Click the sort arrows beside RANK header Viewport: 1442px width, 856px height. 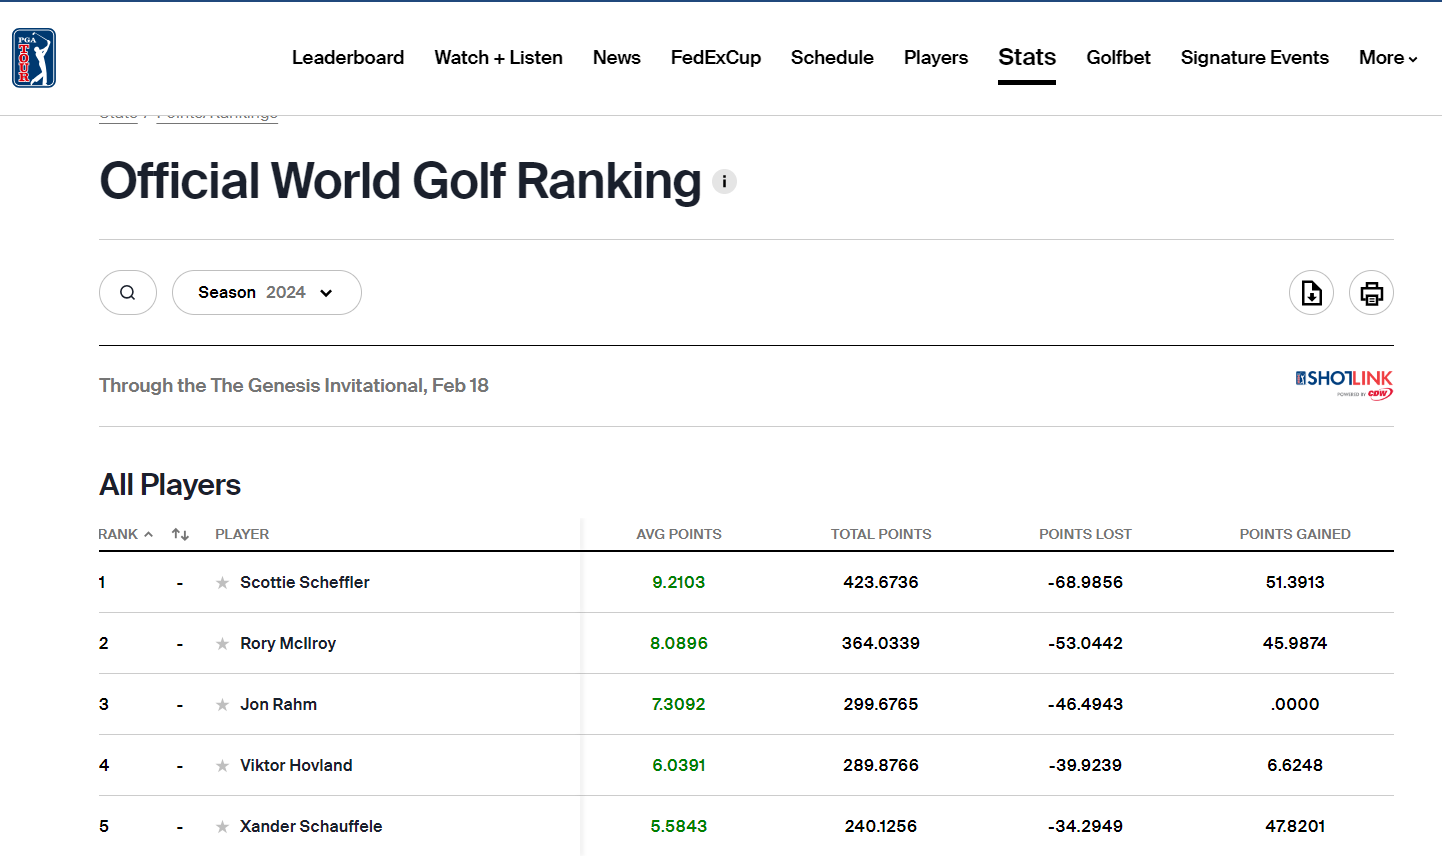179,533
